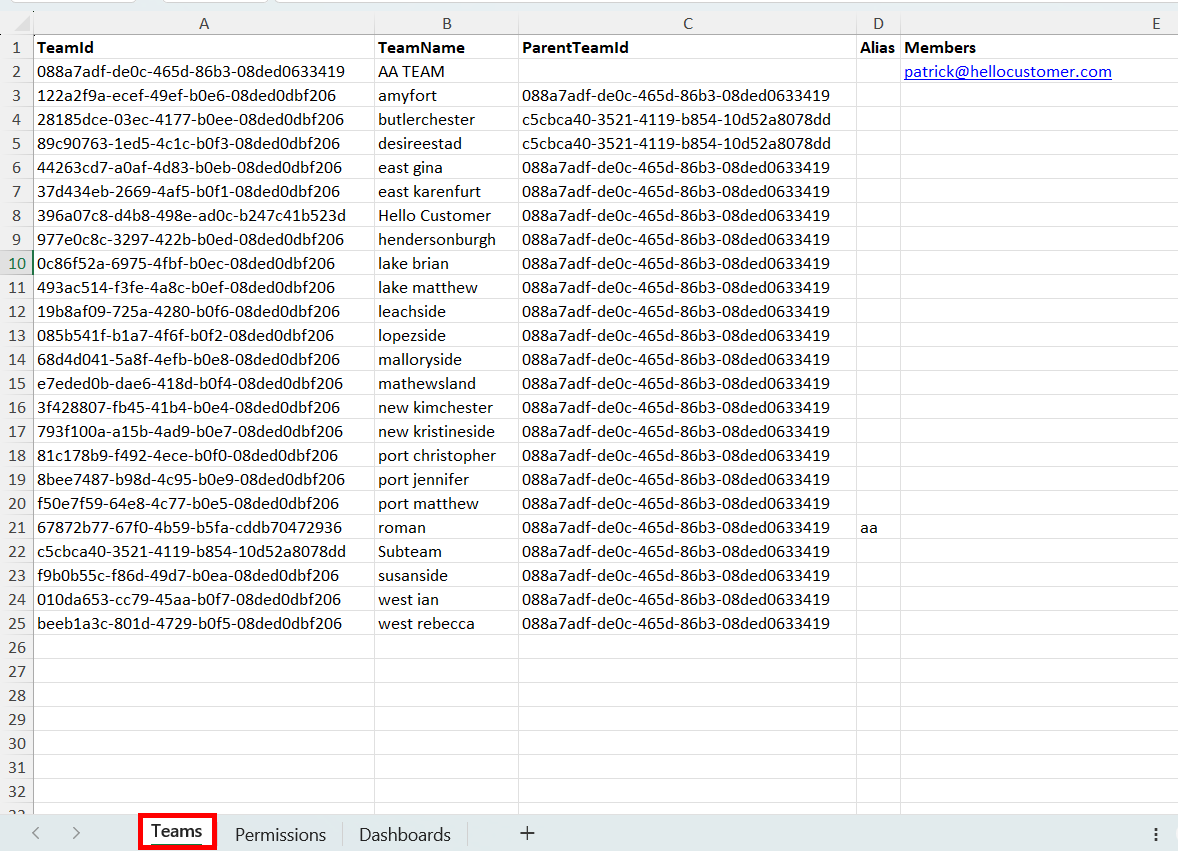Select TeamId 28185dce-03ec-4177-b0ee-08ded0dbf206
Screen dimensions: 1178x851
(204, 119)
